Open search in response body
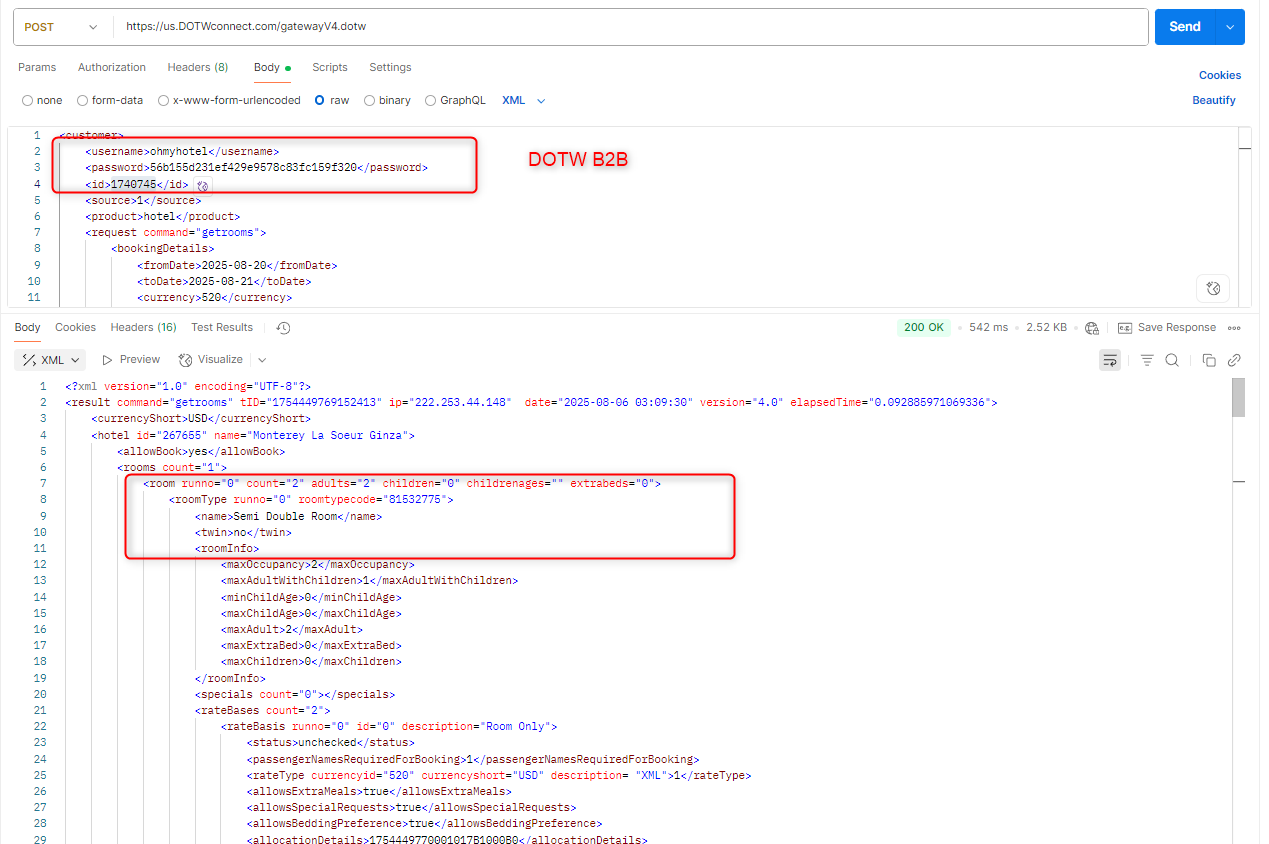This screenshot has width=1269, height=844. (1172, 360)
